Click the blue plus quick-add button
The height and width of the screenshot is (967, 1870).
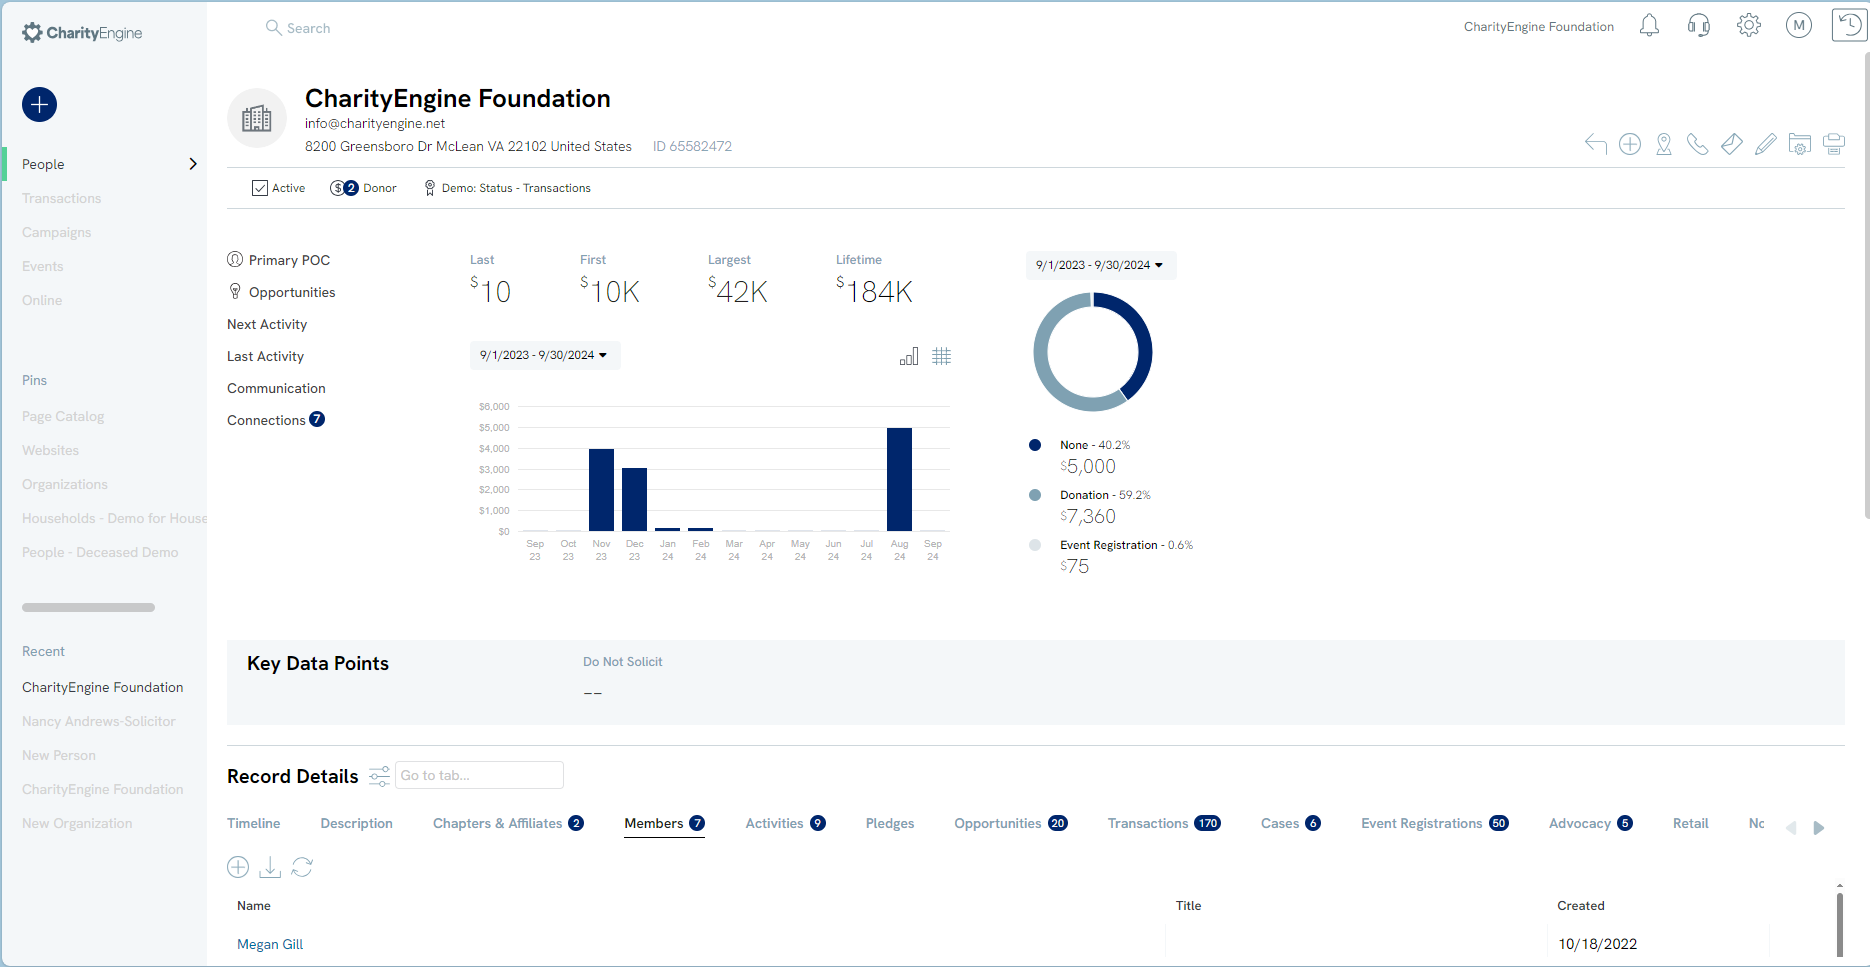(x=40, y=104)
